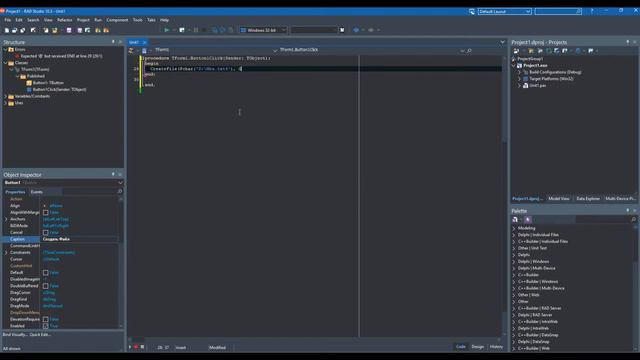Image resolution: width=640 pixels, height=360 pixels.
Task: Select the Caption property row
Action: (60, 239)
